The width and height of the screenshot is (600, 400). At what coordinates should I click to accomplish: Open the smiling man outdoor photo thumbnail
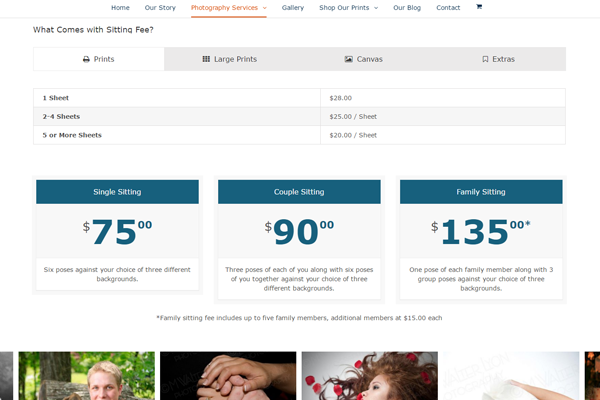tap(87, 376)
